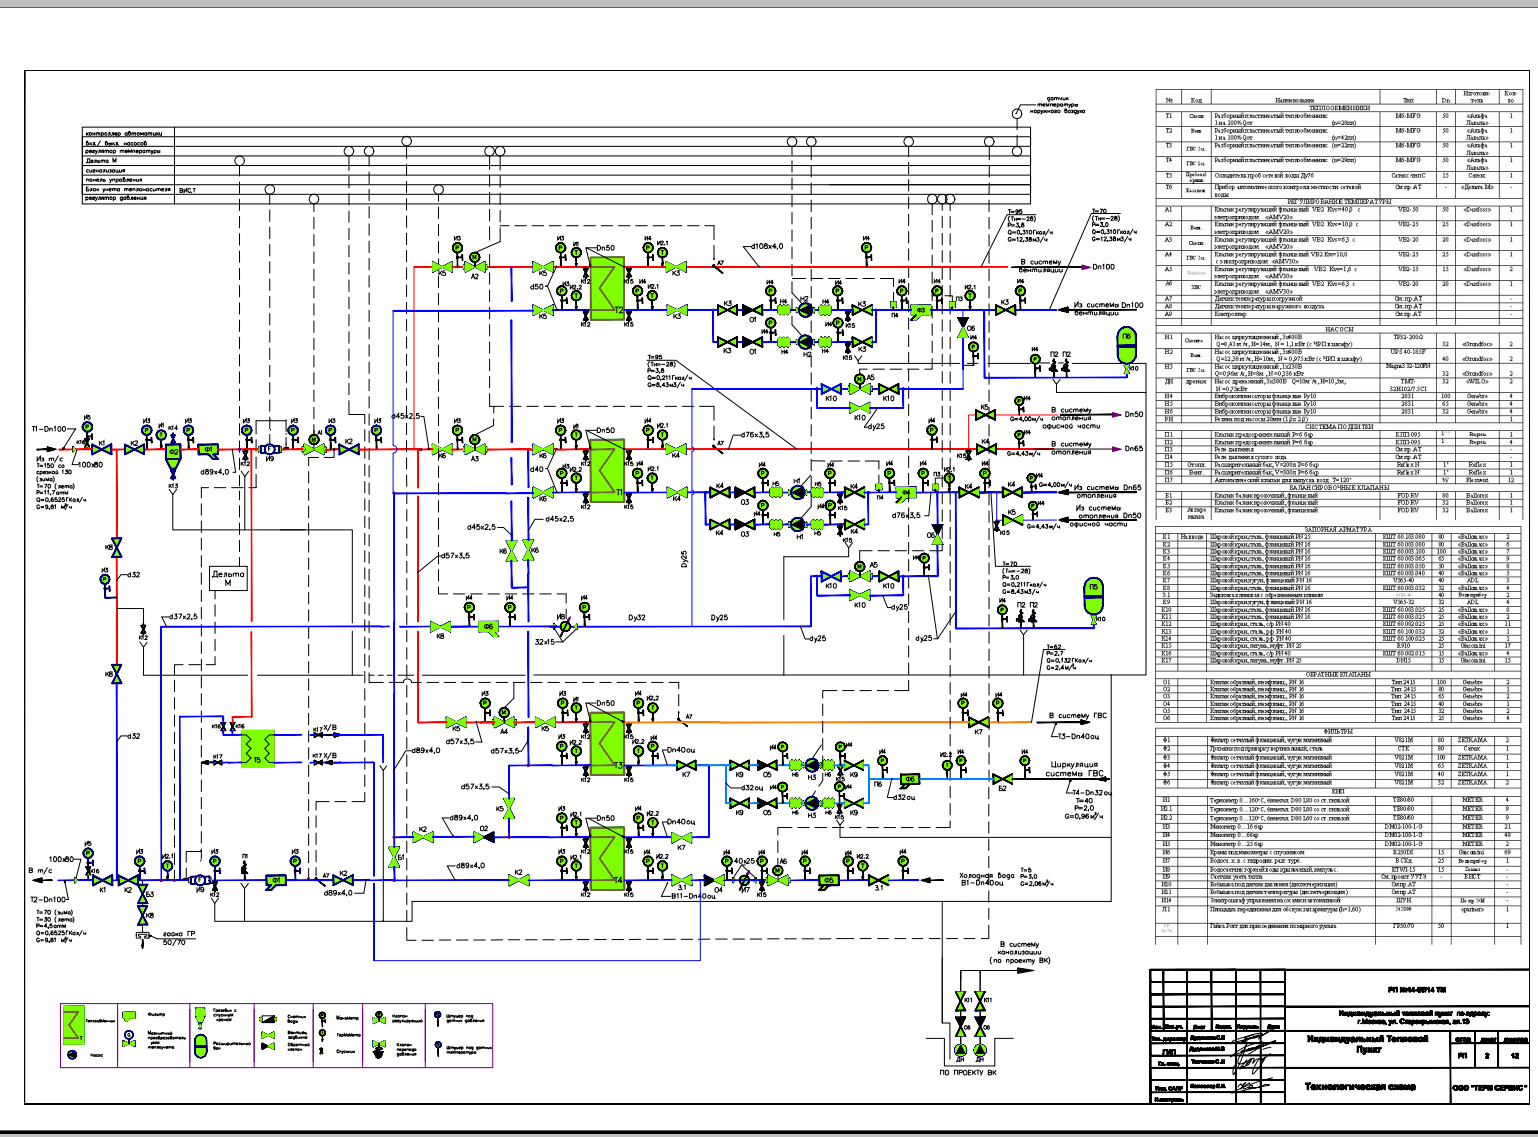Select the A4 motorized control valve
Screen dimensions: 1538x1137
504,722
